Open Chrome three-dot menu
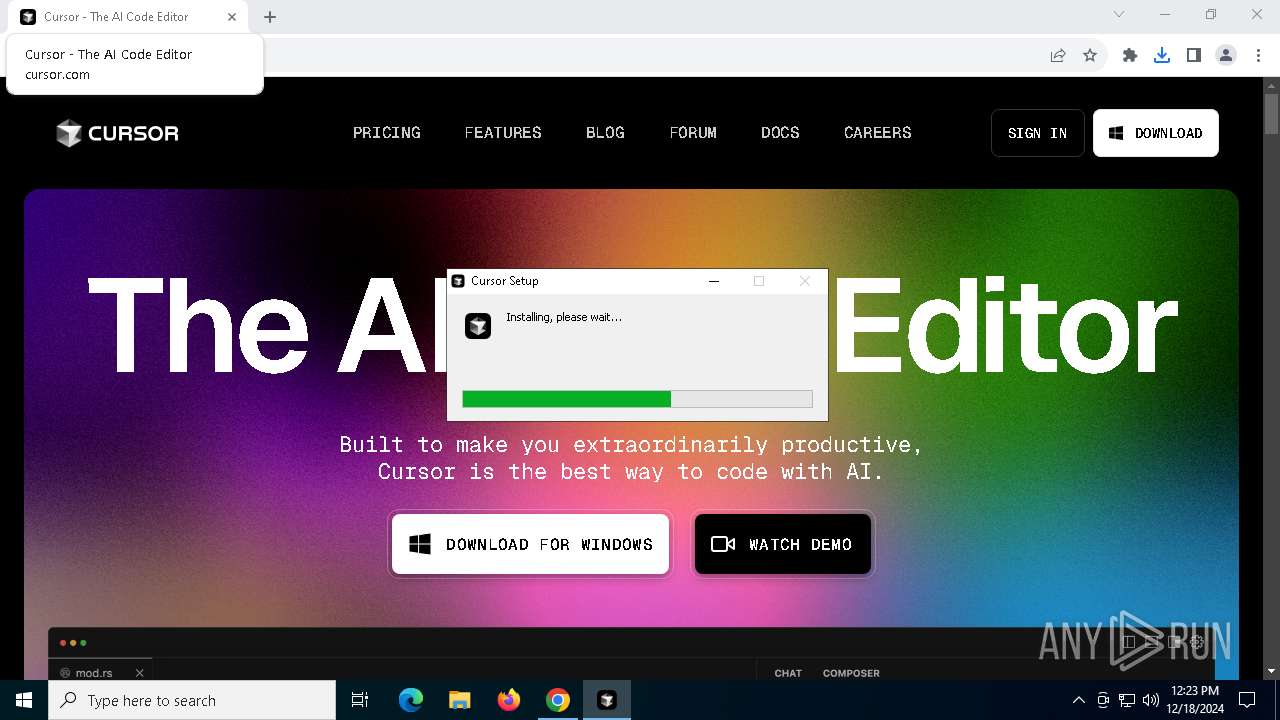Screen dimensions: 1280x720 (x=1256, y=55)
